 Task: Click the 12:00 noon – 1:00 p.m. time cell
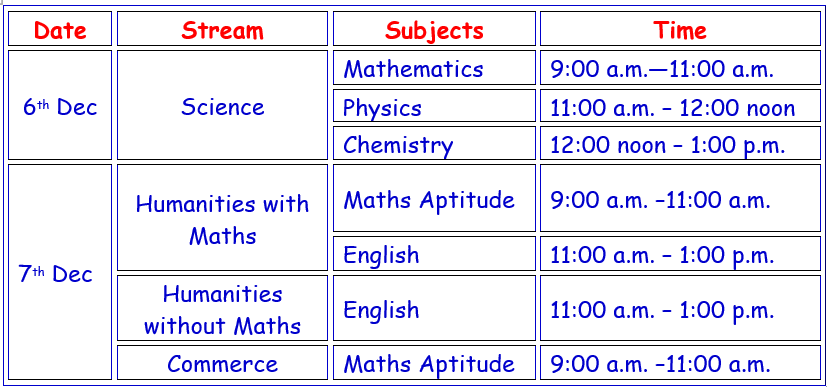coord(680,143)
